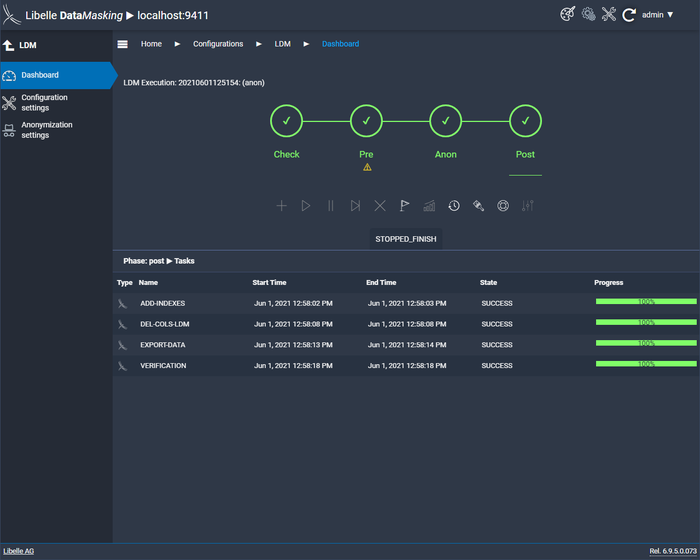Click the gears settings icon in header
This screenshot has height=560, width=700.
coord(588,14)
